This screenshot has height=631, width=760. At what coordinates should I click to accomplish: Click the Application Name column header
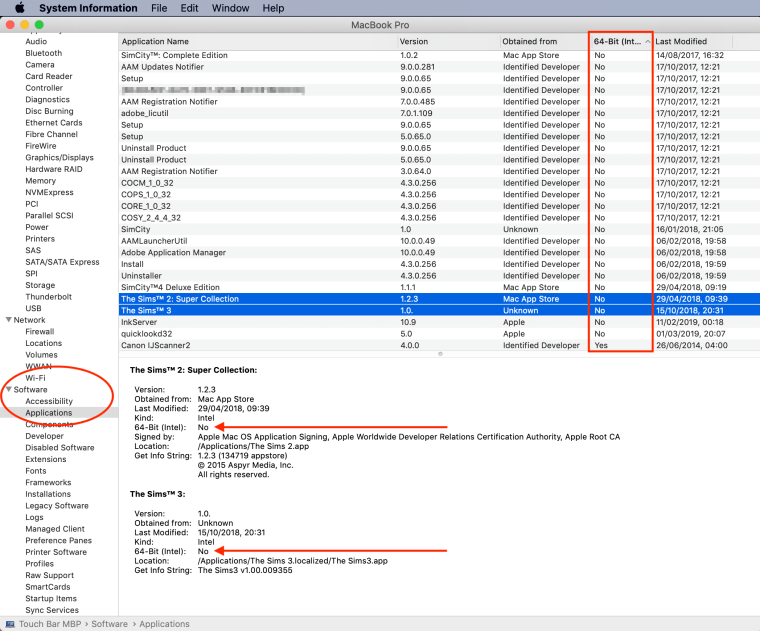[x=155, y=41]
